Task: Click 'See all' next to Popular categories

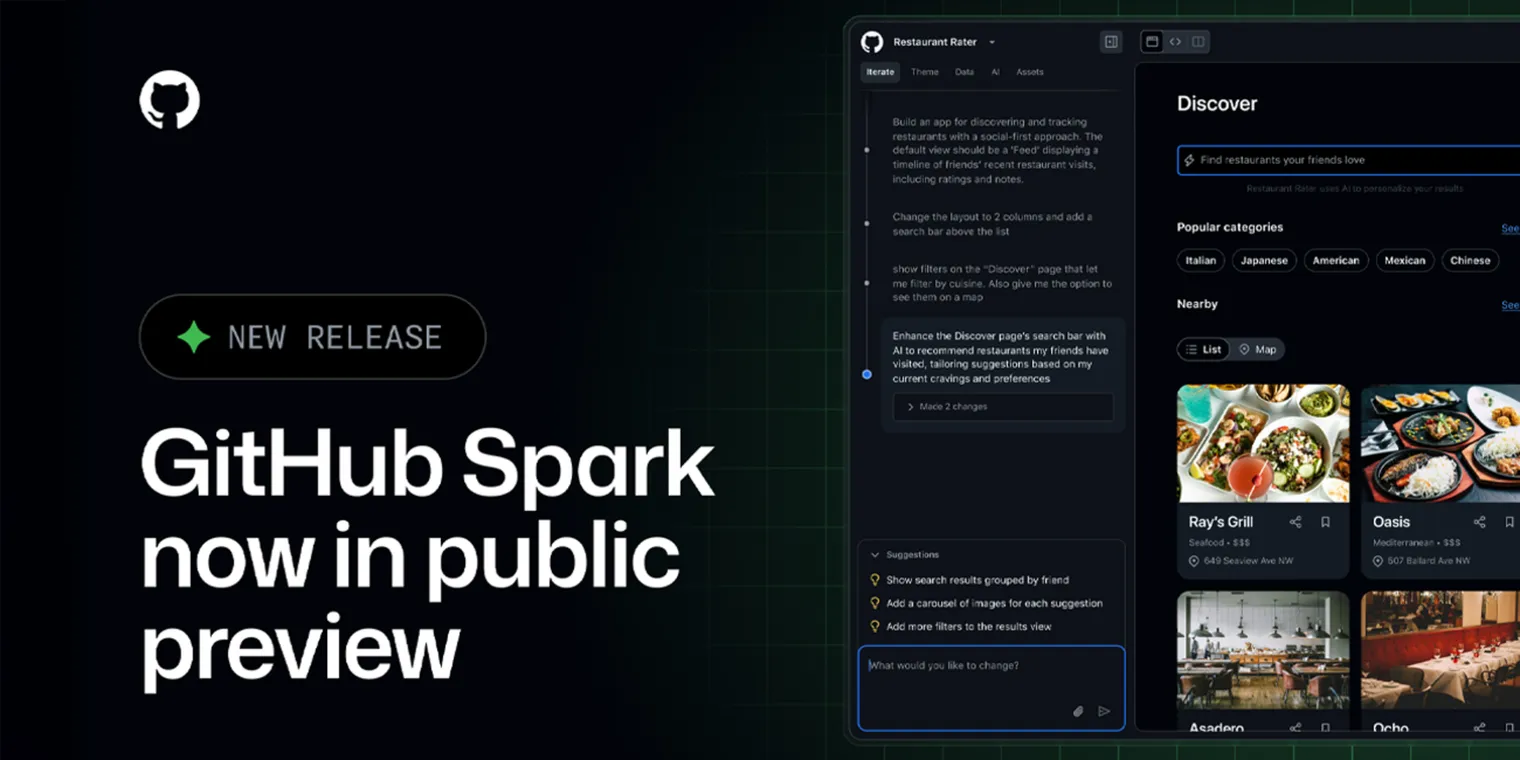Action: point(1510,228)
